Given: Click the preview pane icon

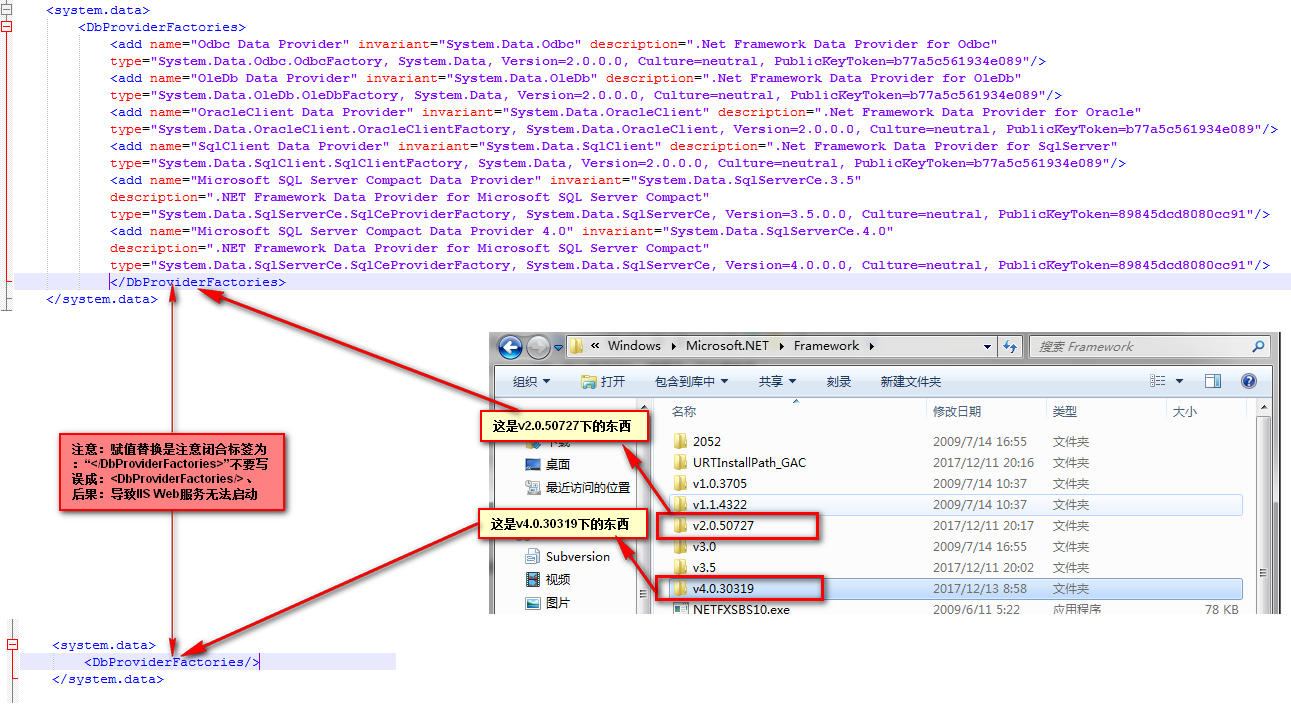Looking at the screenshot, I should point(1212,380).
